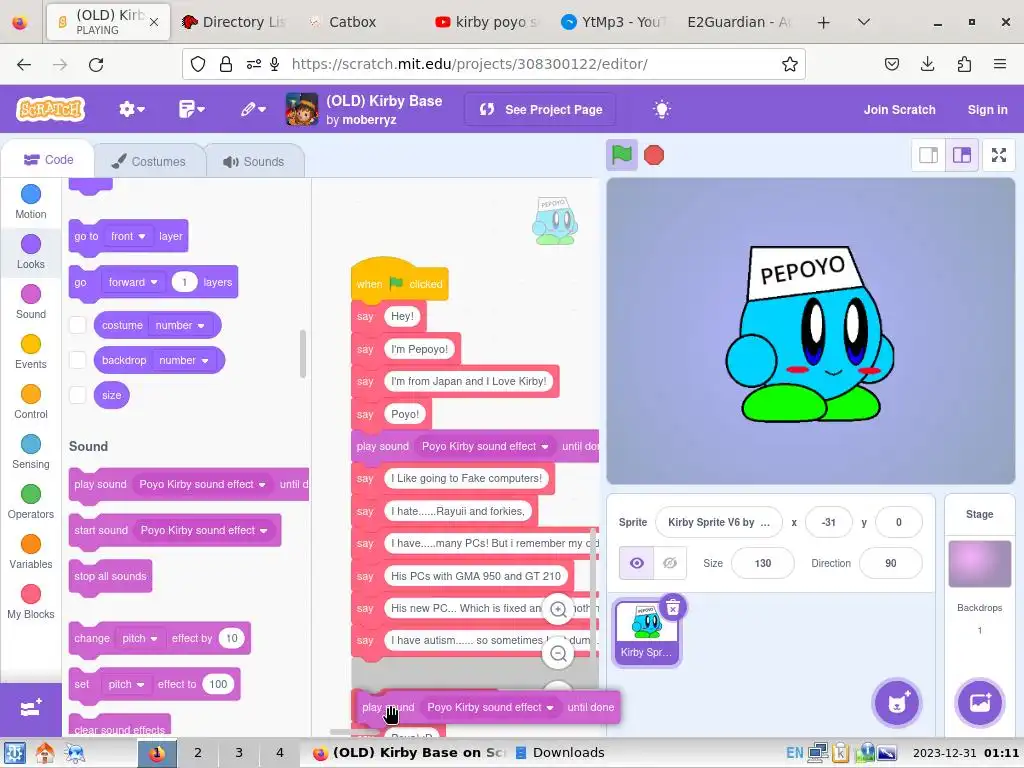Switch to large stage layout
1024x768 pixels.
pyautogui.click(x=962, y=155)
